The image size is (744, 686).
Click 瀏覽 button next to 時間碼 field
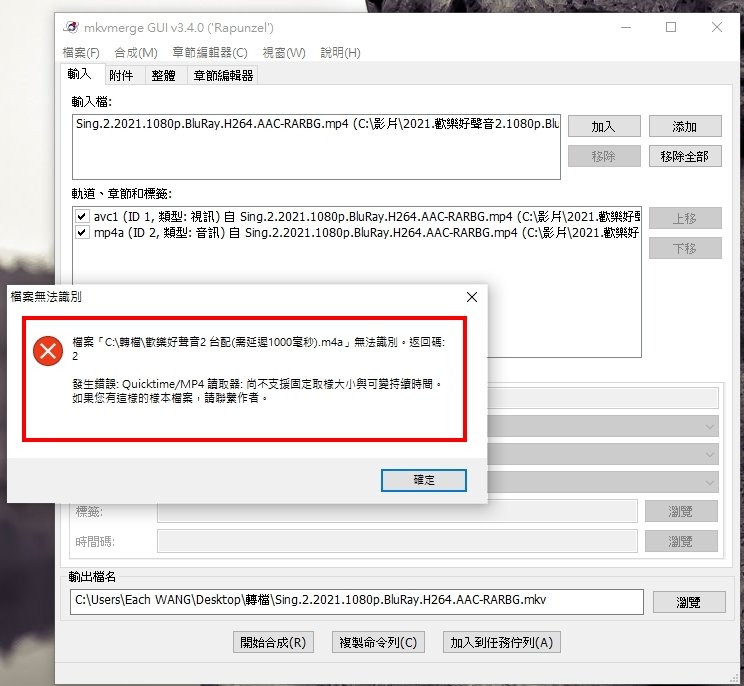click(681, 541)
